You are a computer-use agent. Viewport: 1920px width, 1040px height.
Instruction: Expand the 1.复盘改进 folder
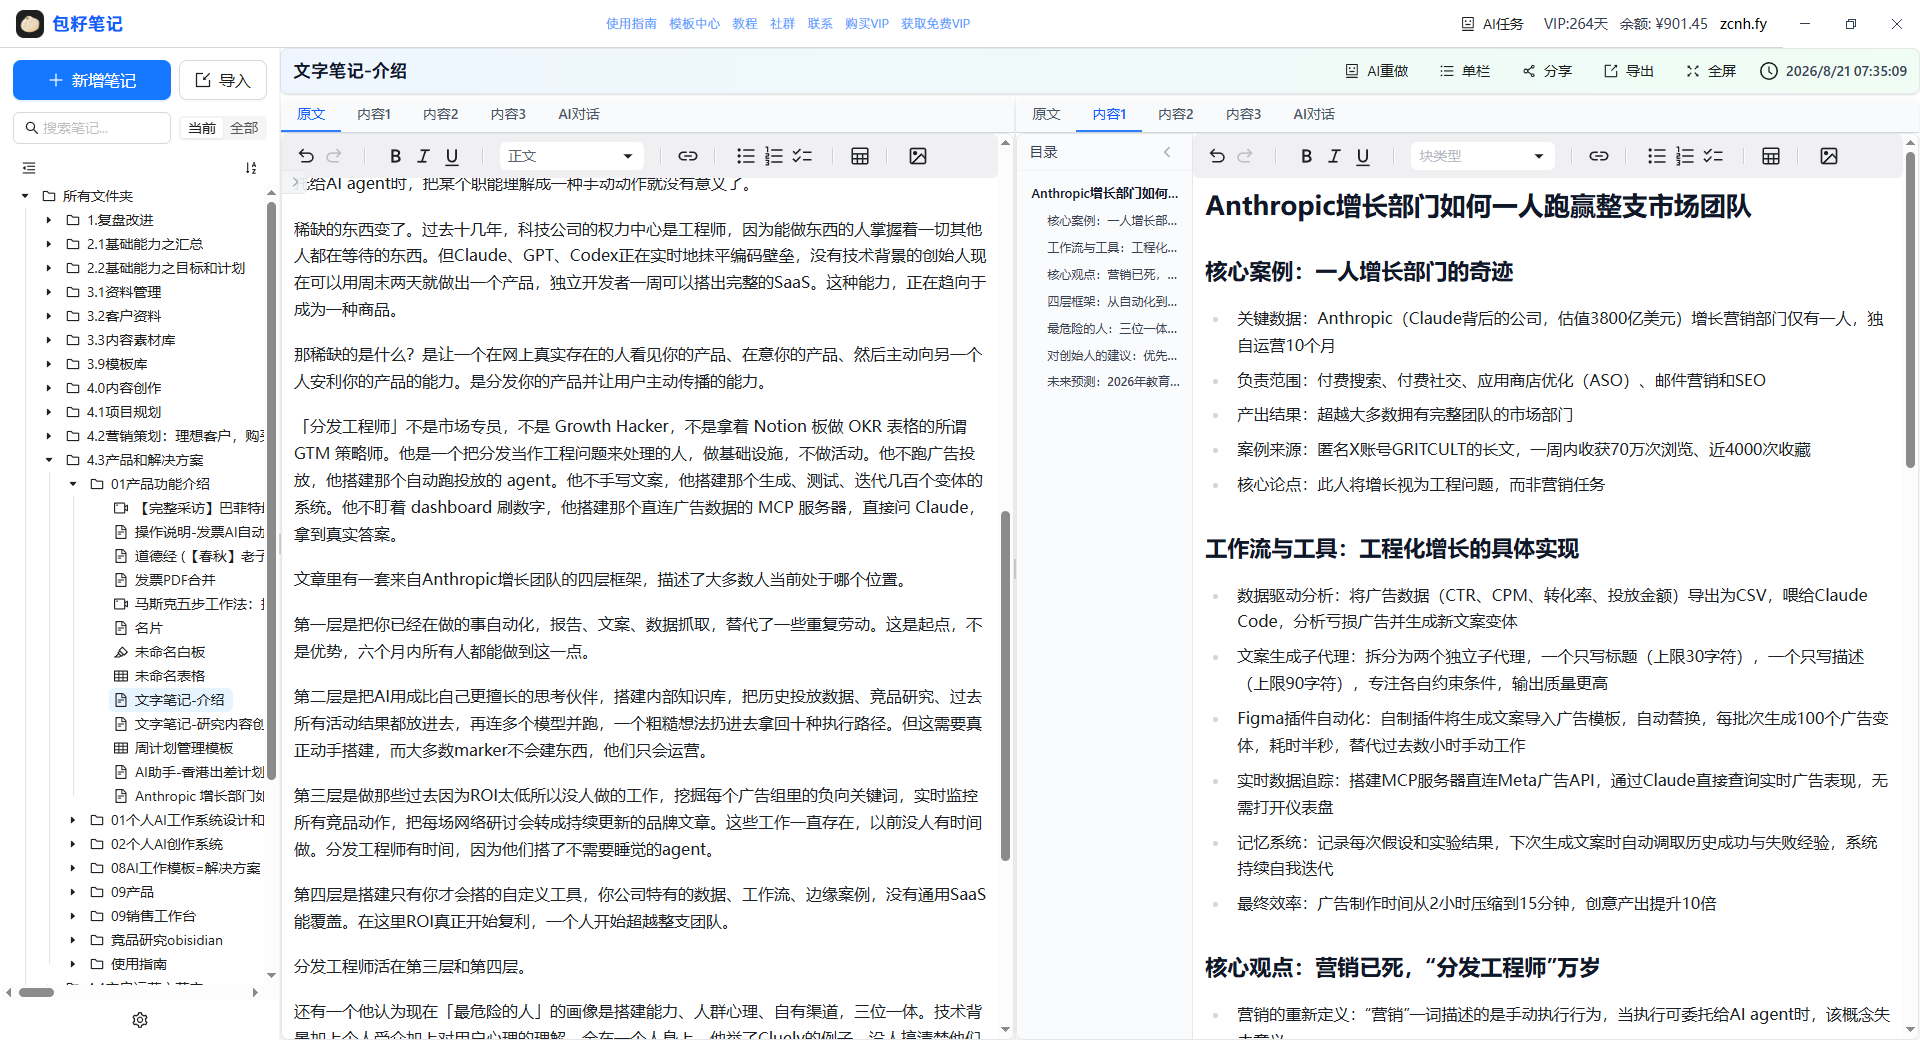(x=49, y=220)
